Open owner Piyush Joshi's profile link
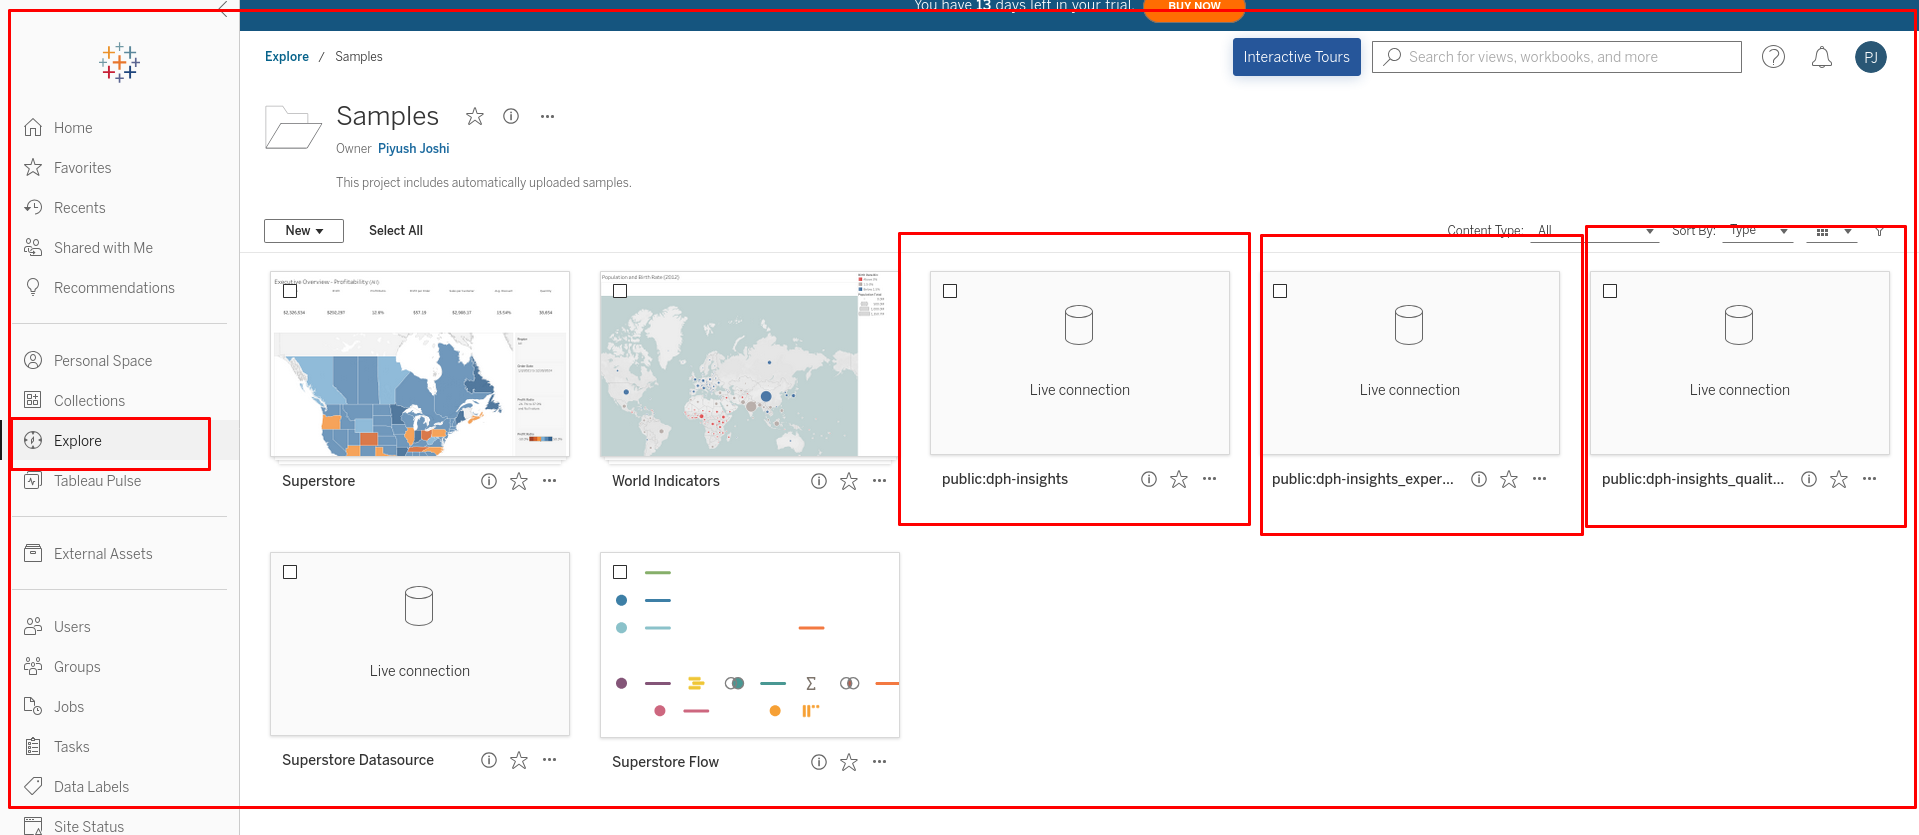This screenshot has height=835, width=1919. click(x=414, y=149)
